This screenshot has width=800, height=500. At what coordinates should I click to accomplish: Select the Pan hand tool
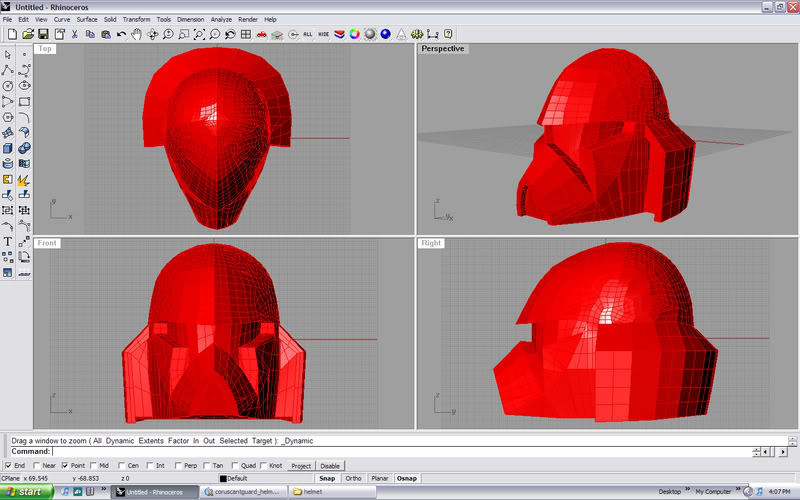click(136, 34)
